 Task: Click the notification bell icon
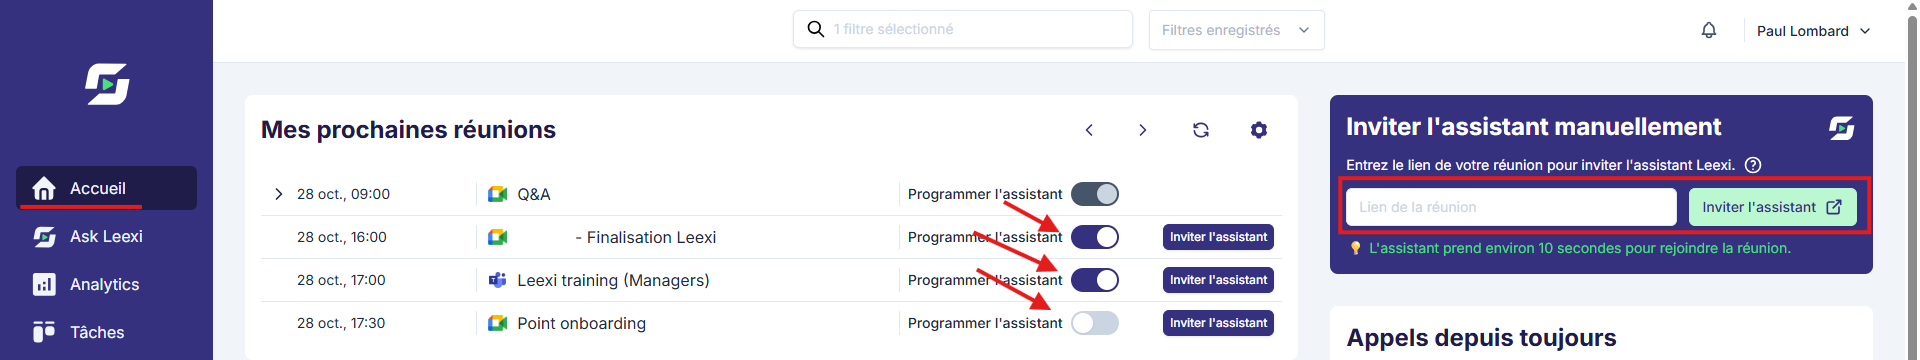click(x=1709, y=30)
